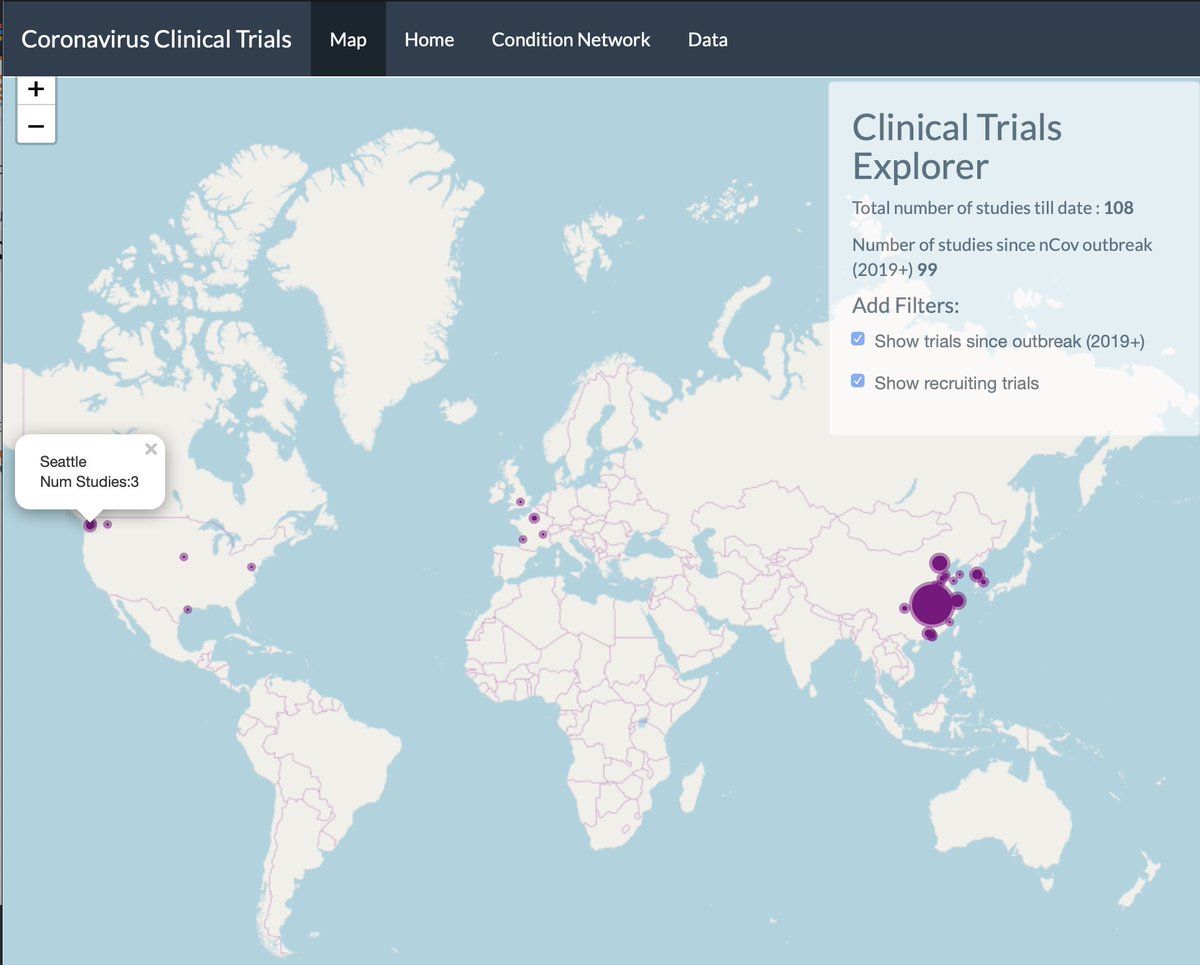
Task: Disable the Show recruiting trials checkbox
Action: [x=857, y=380]
